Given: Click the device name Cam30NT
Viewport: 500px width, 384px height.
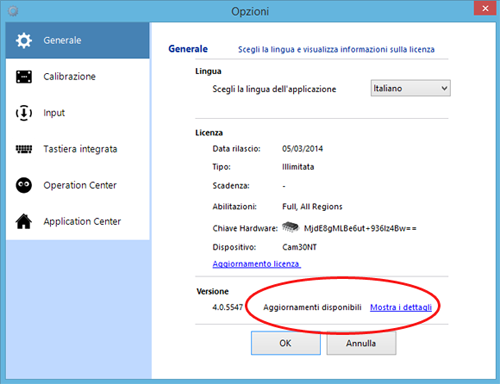Looking at the screenshot, I should point(299,247).
